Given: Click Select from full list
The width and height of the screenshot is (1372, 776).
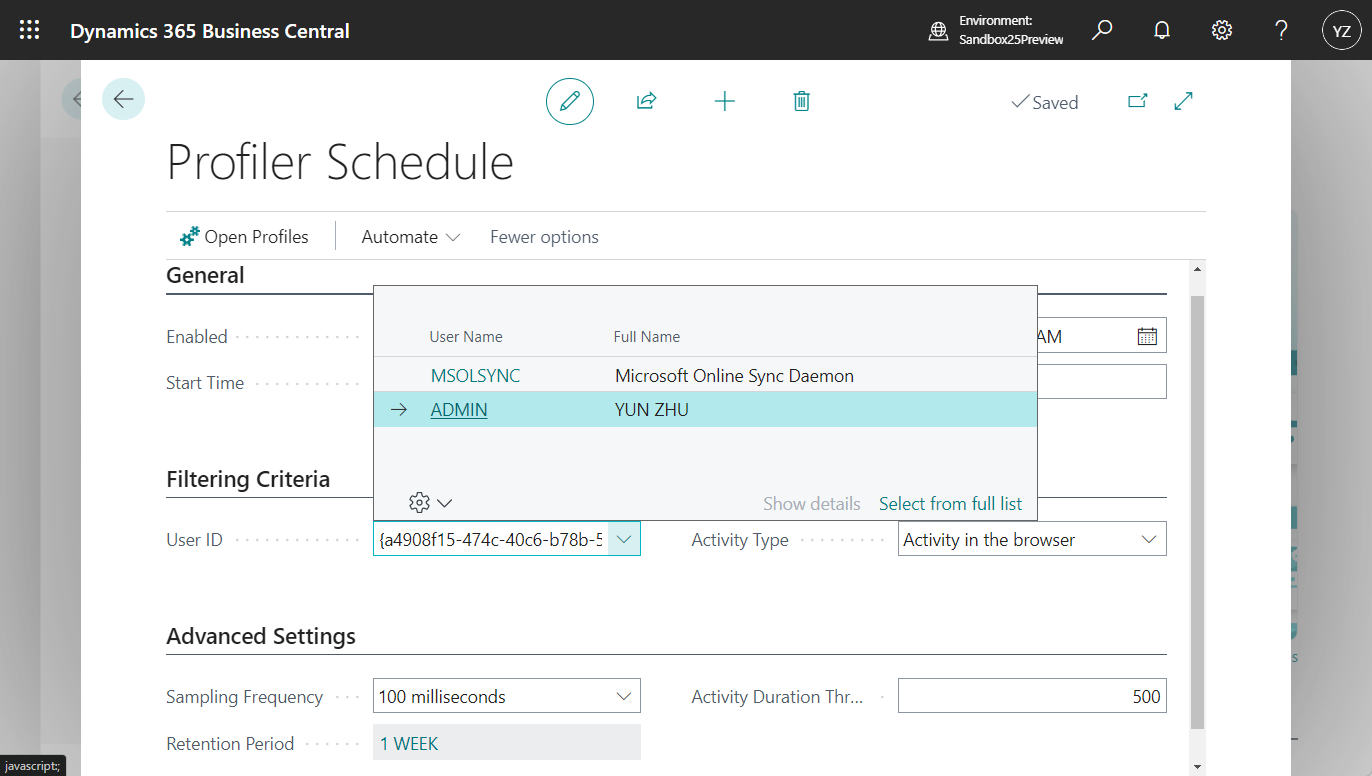Looking at the screenshot, I should (x=950, y=503).
